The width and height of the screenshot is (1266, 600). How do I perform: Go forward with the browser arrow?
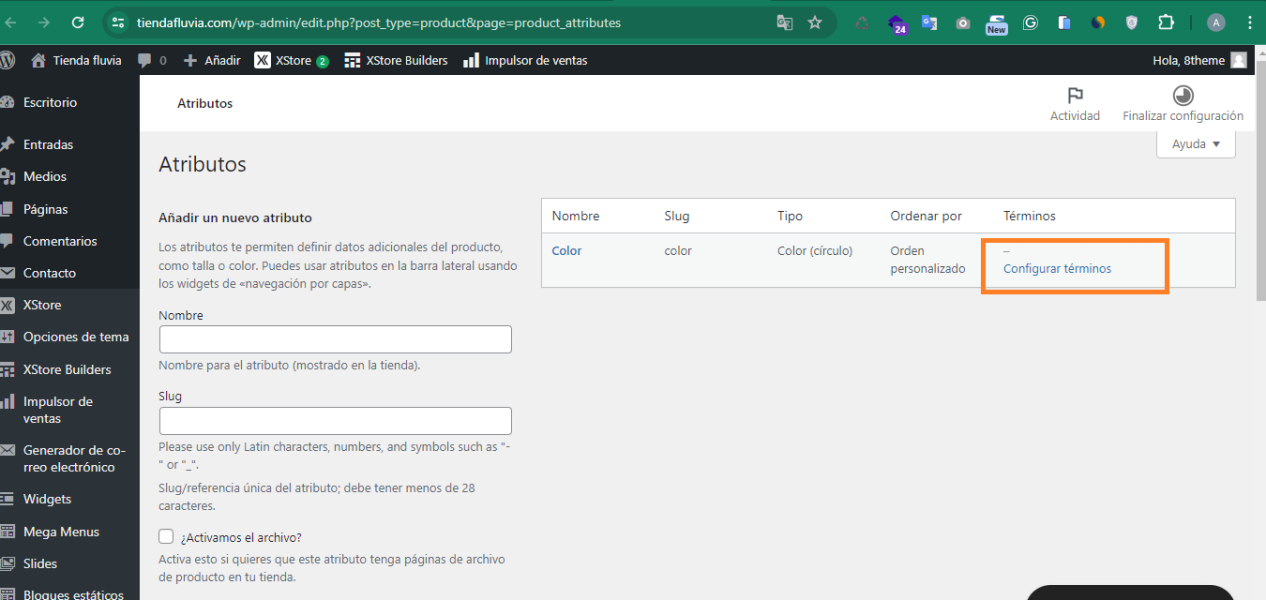coord(44,22)
